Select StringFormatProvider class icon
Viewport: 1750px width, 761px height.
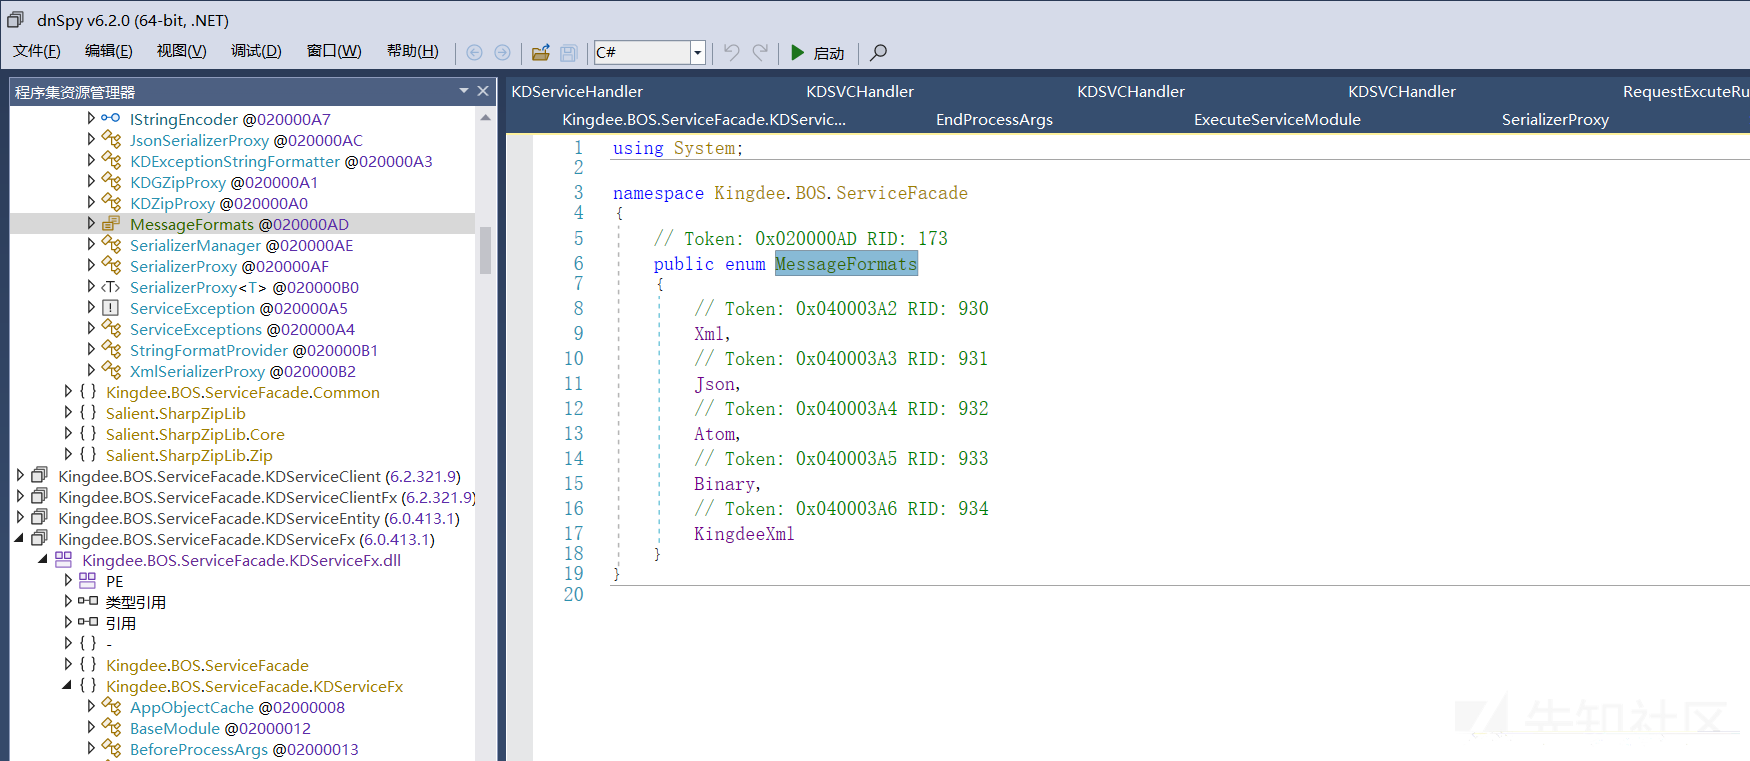[111, 350]
